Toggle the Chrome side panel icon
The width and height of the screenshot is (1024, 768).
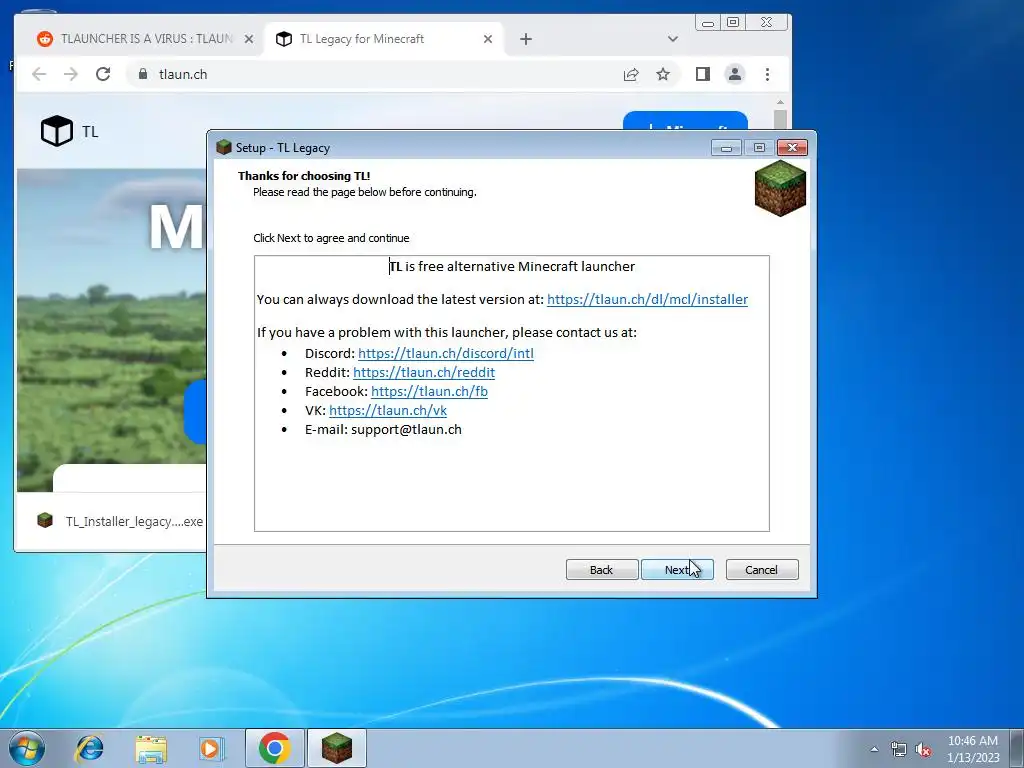point(703,74)
